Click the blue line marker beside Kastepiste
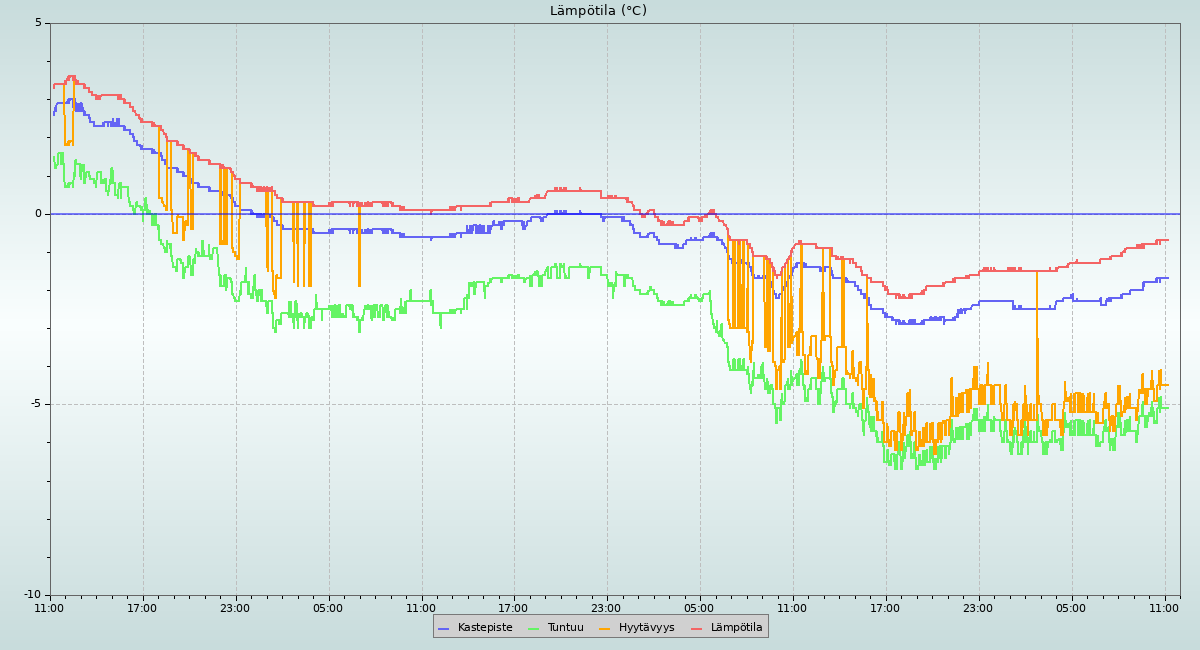1200x650 pixels. point(444,628)
